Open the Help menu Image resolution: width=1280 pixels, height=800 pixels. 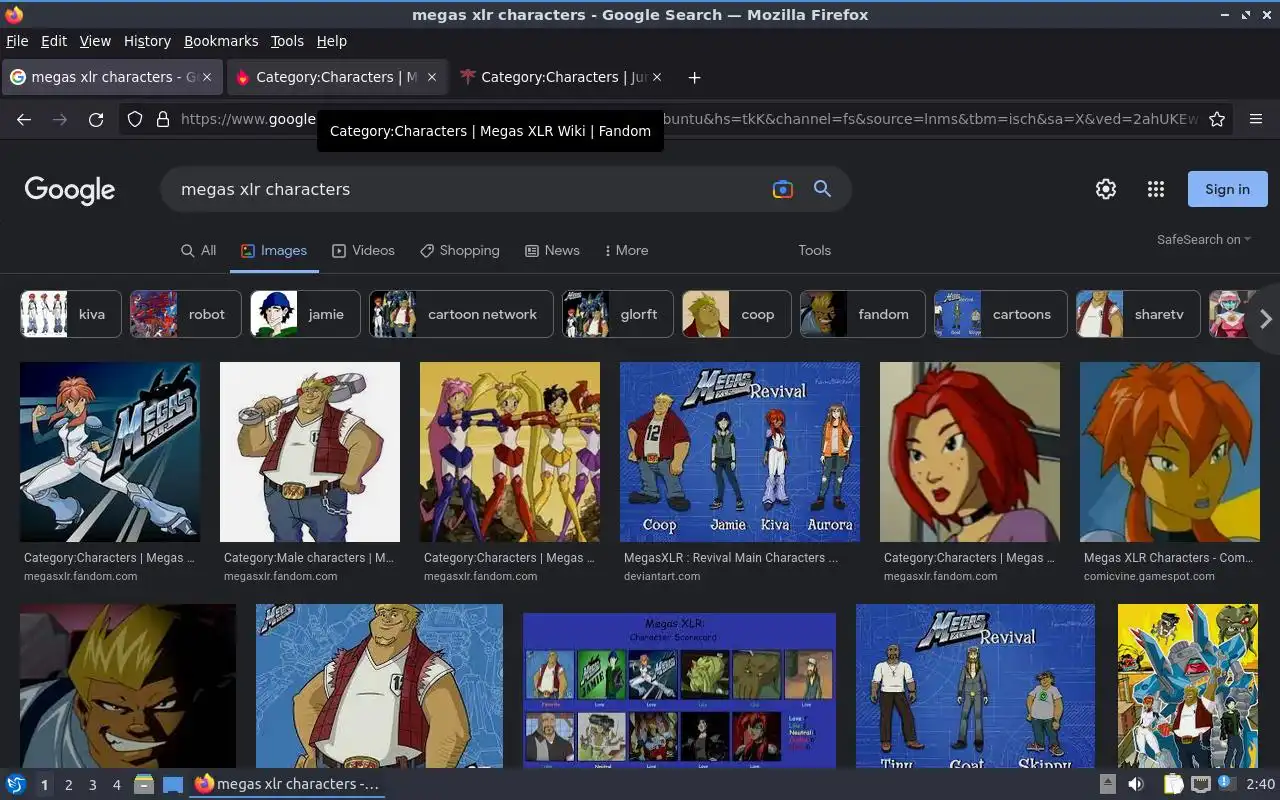(331, 41)
